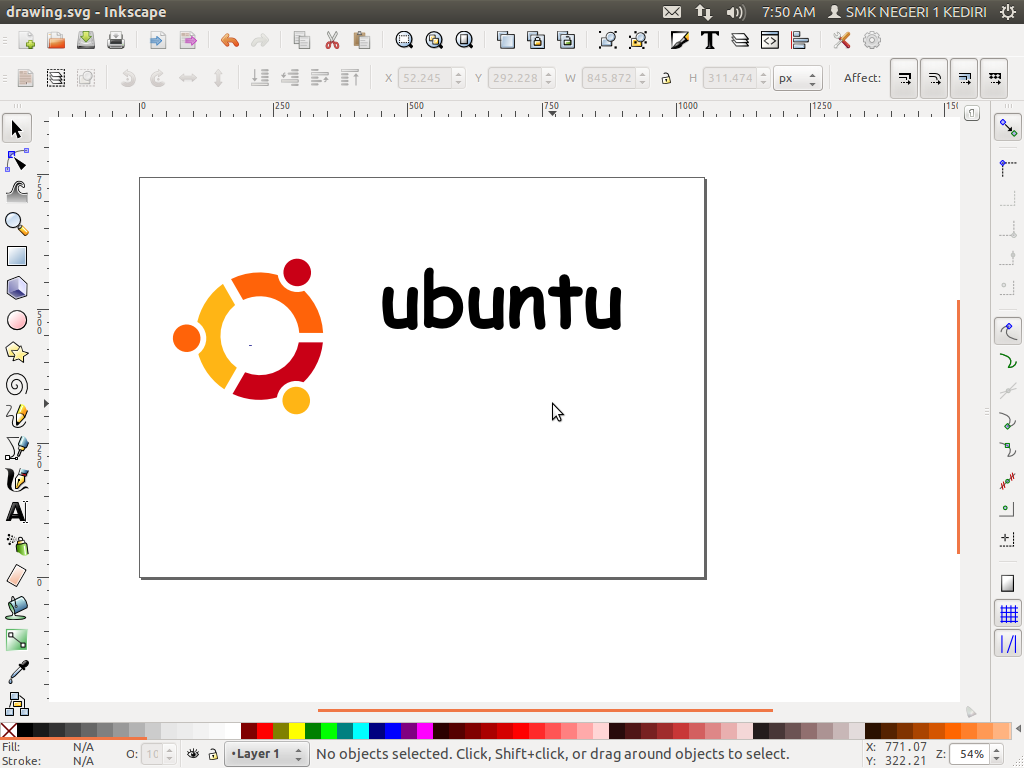The width and height of the screenshot is (1024, 768).
Task: Open the Layer 1 dropdown
Action: pyautogui.click(x=266, y=754)
